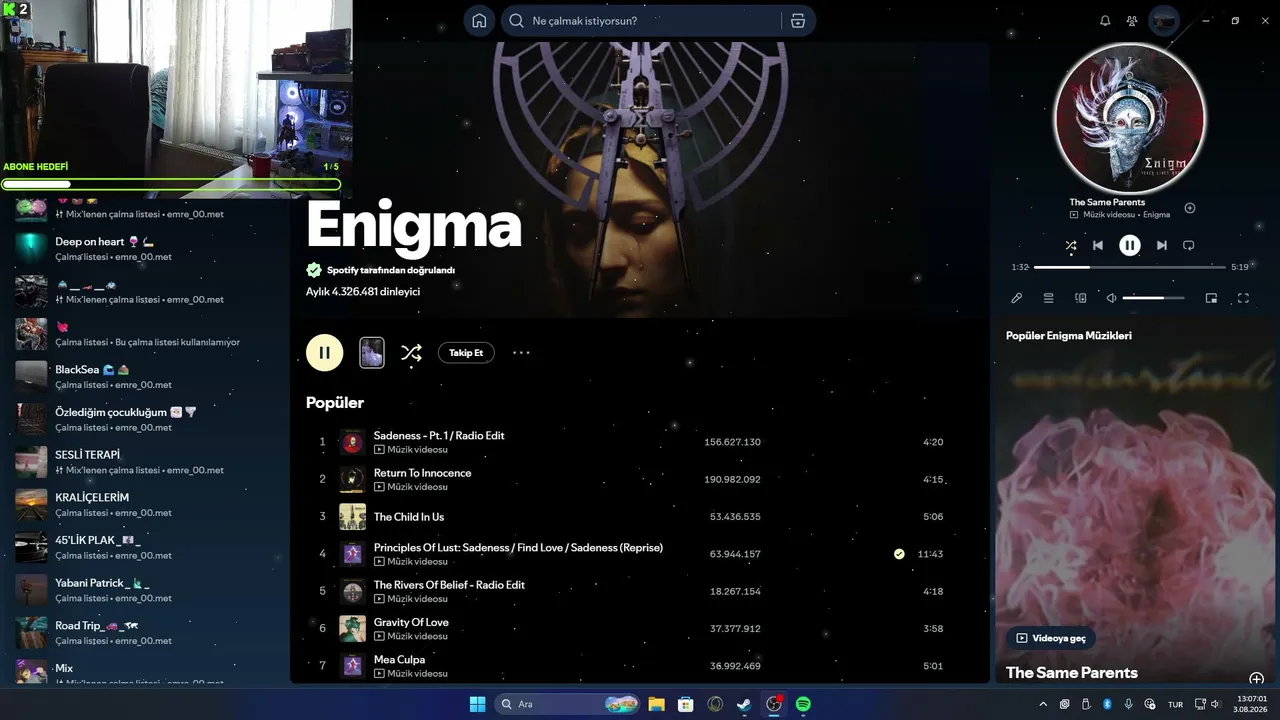Enter full screen mode
The width and height of the screenshot is (1280, 720).
[x=1244, y=298]
